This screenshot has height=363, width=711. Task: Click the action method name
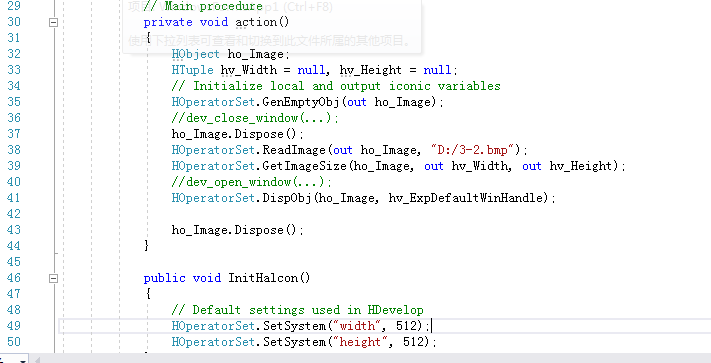pyautogui.click(x=256, y=22)
